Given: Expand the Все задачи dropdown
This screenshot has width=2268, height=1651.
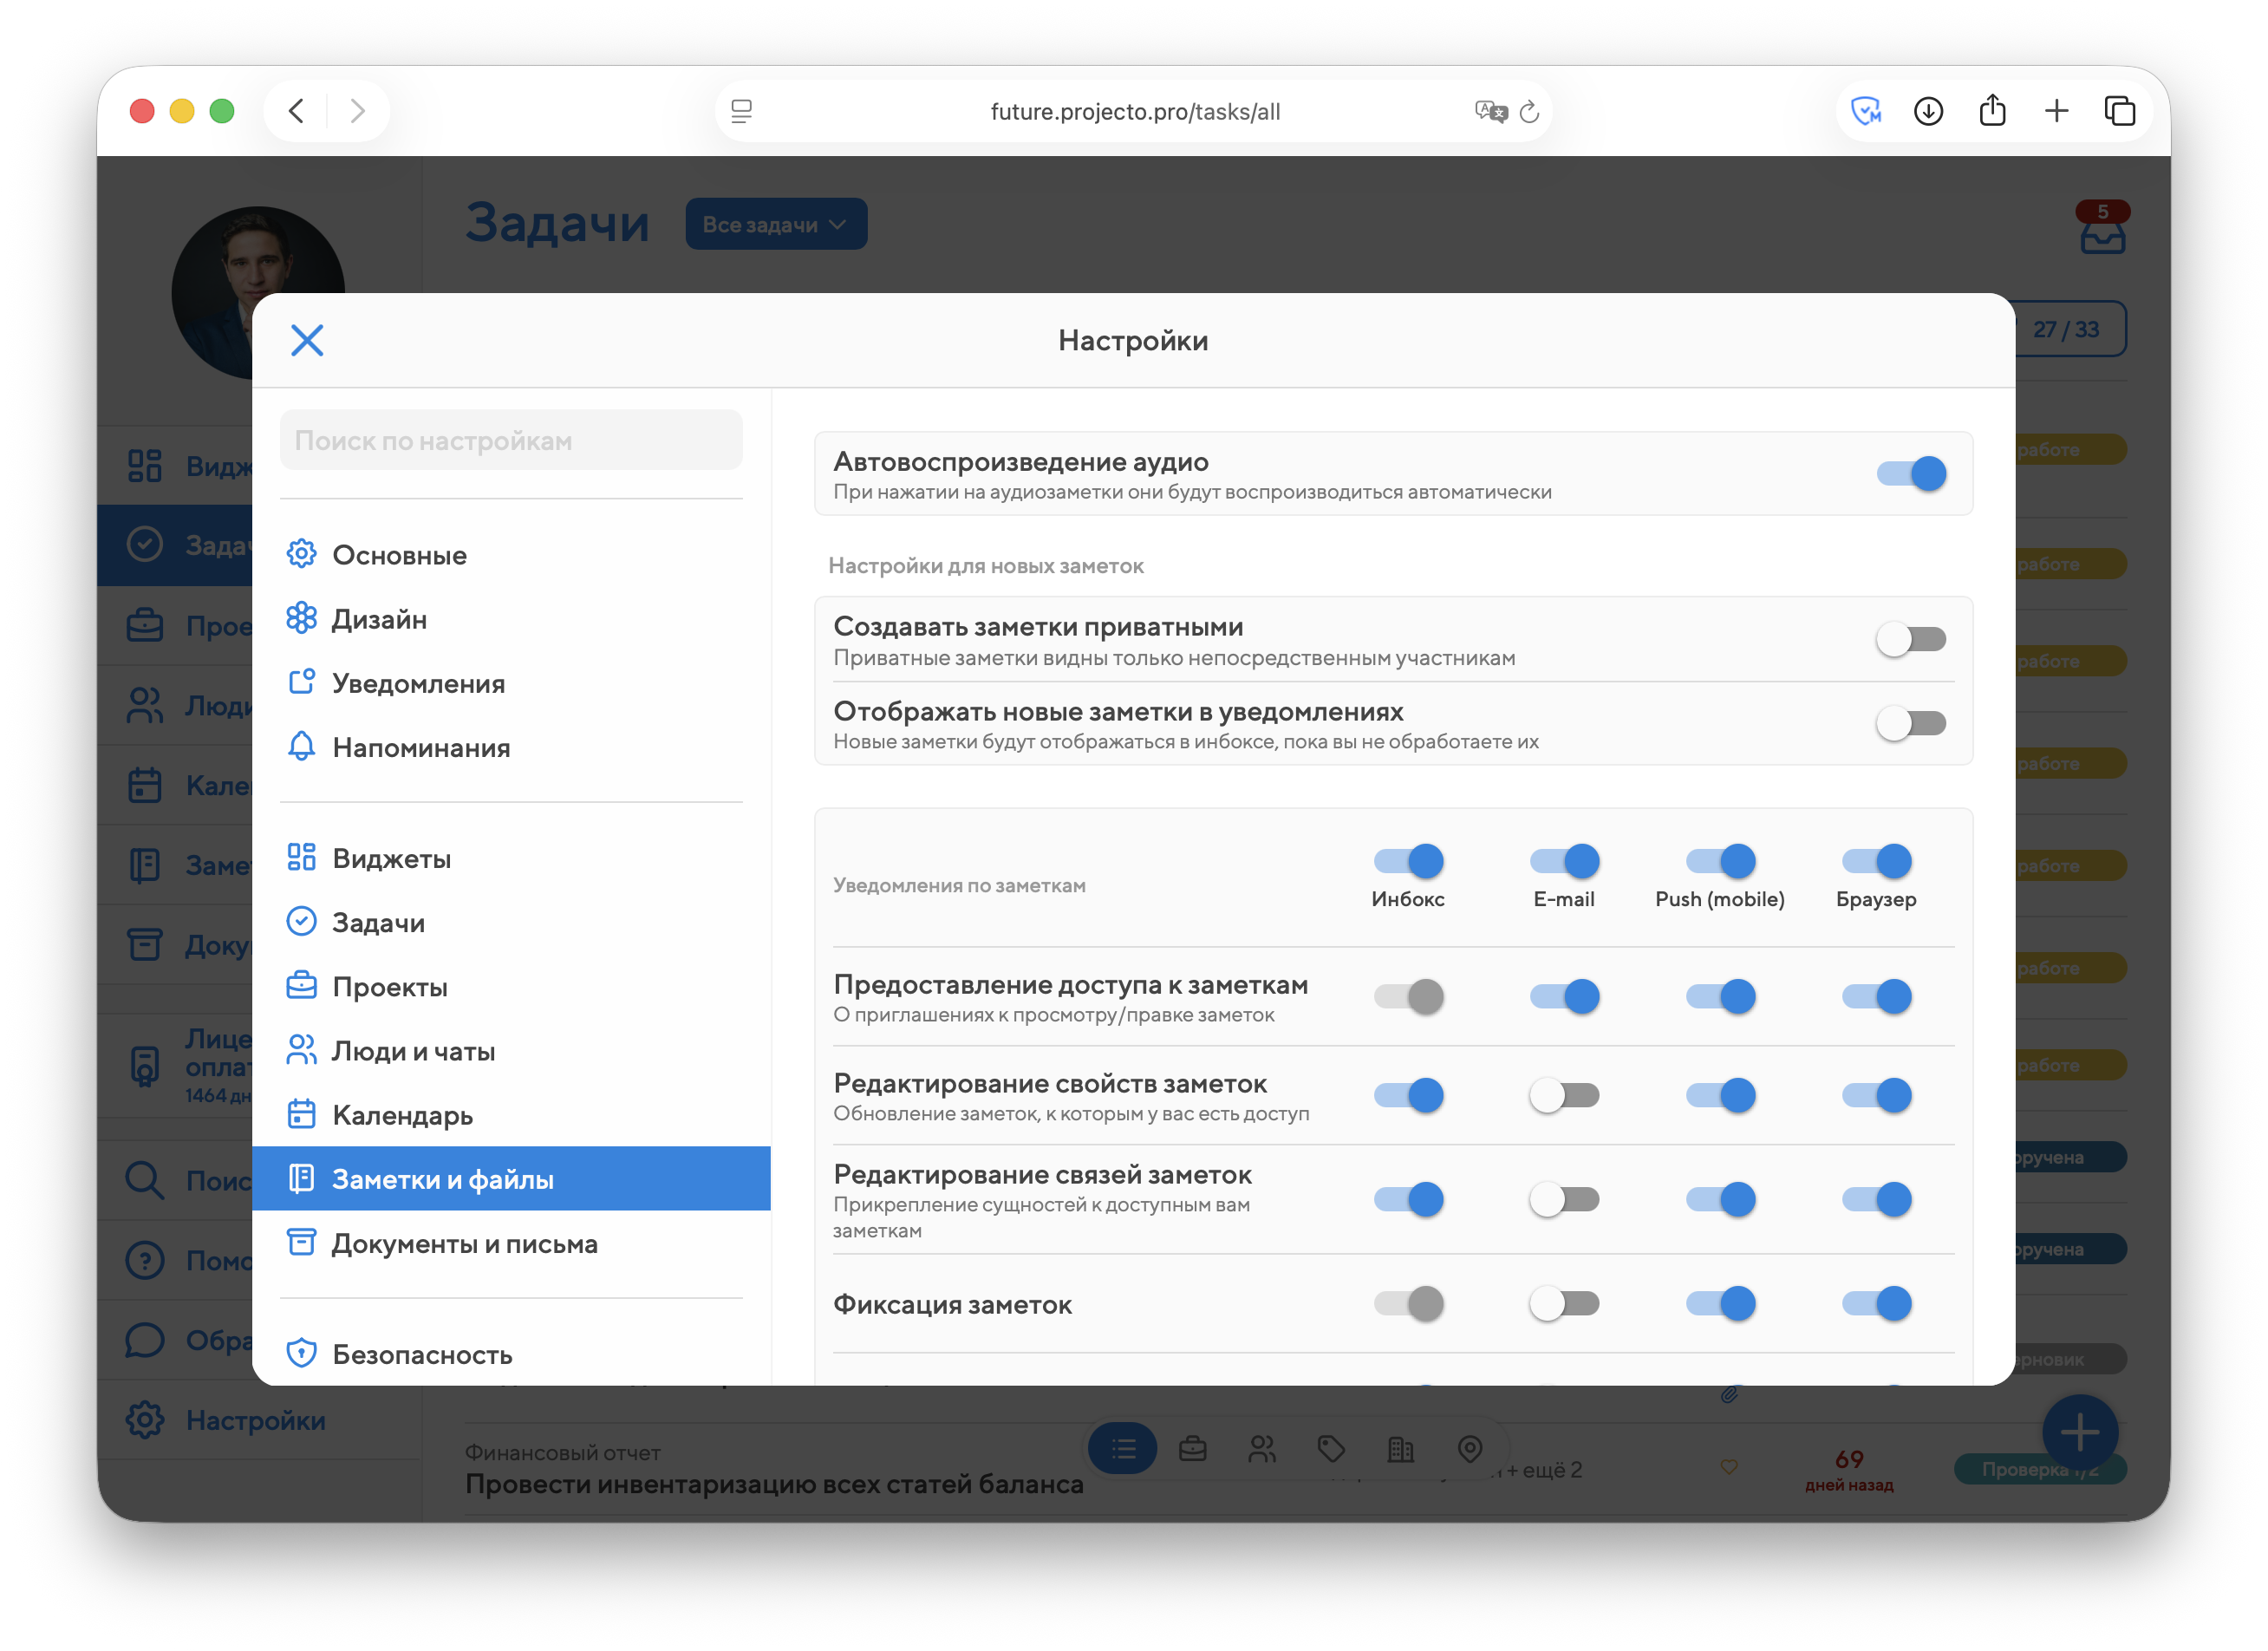Looking at the screenshot, I should (x=775, y=225).
